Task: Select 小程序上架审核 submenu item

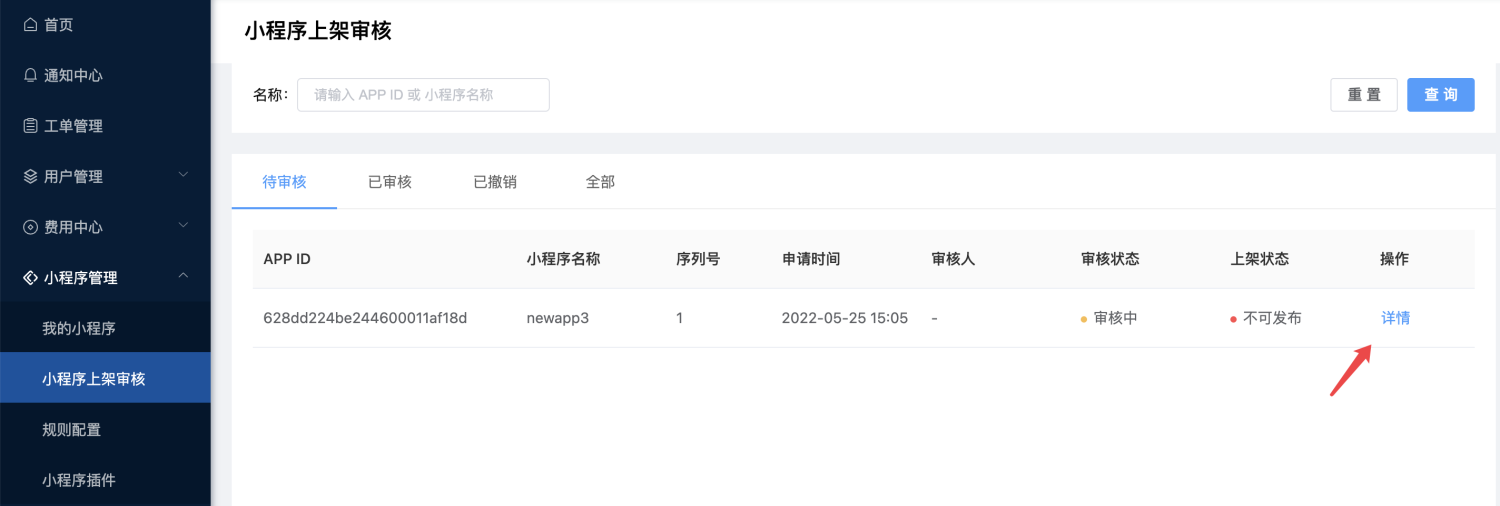Action: pos(105,379)
